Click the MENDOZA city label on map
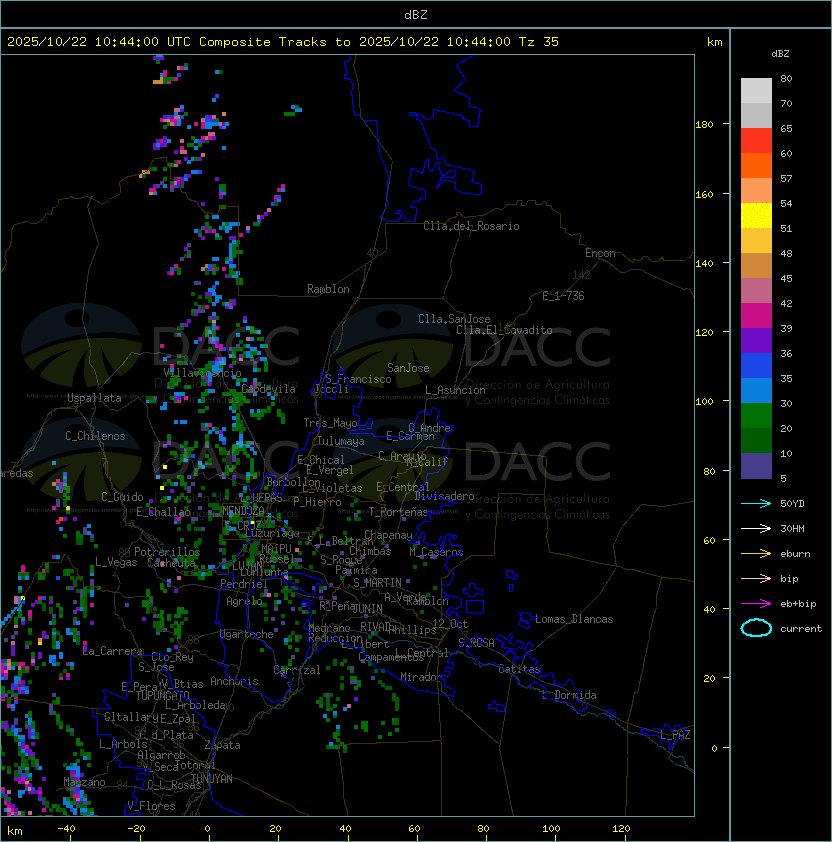The height and width of the screenshot is (842, 832). tap(243, 510)
